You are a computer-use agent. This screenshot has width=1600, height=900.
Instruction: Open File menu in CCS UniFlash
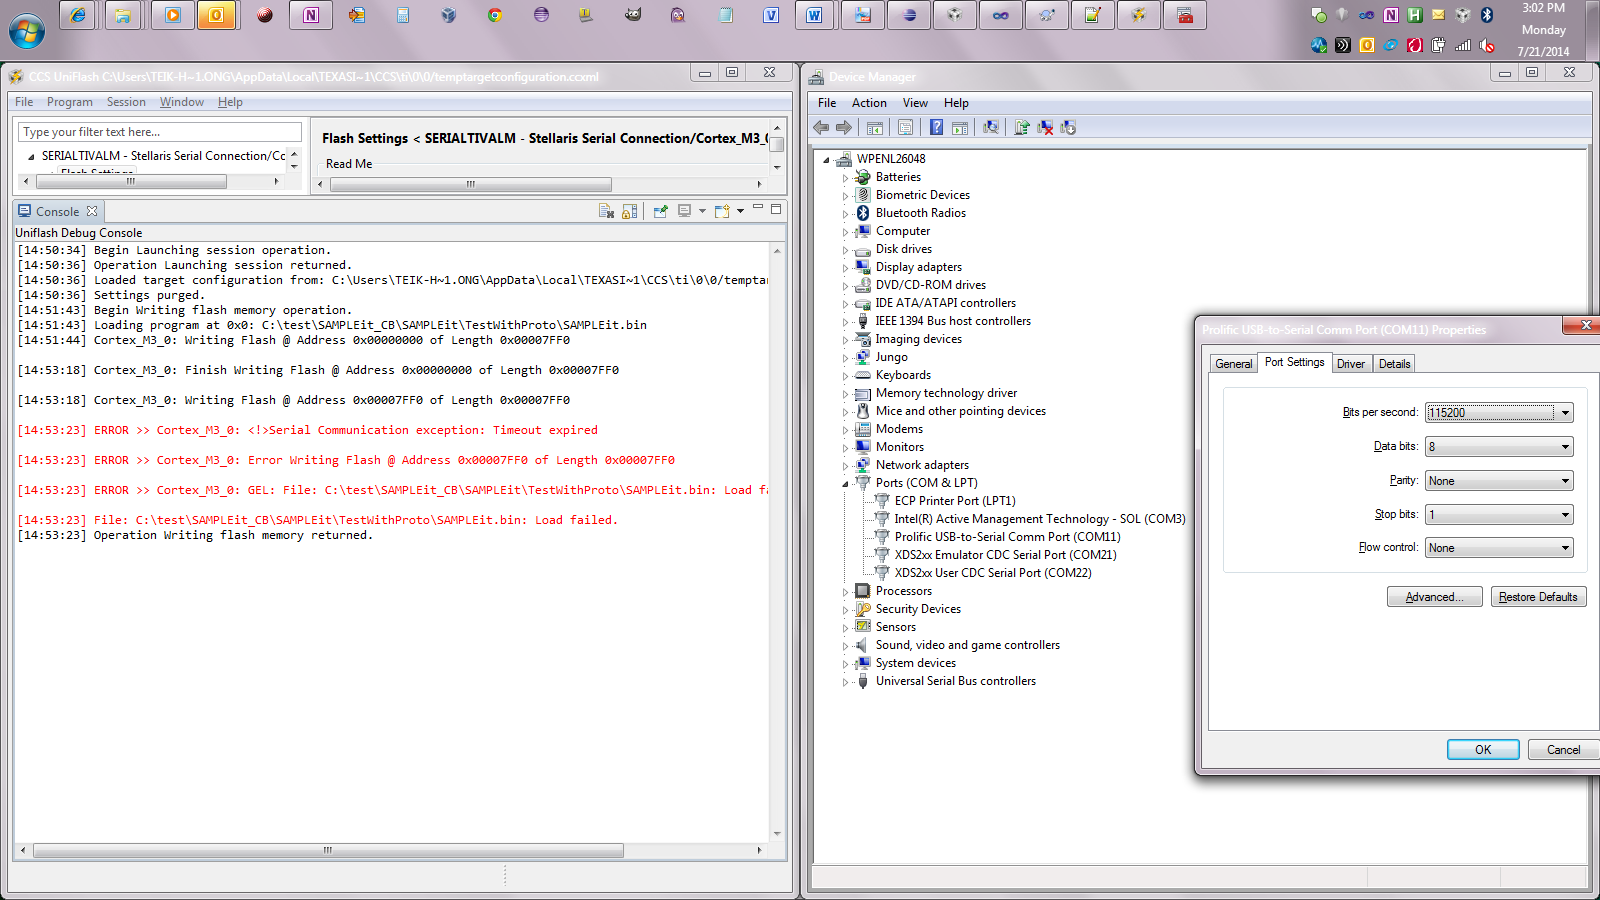(x=24, y=102)
